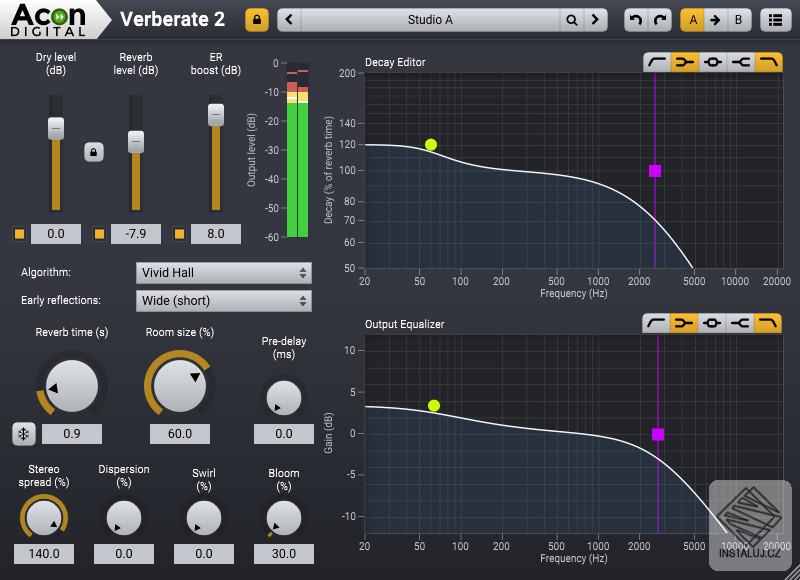
Task: Toggle Output Equalizer low-cut filter band
Action: 656,323
